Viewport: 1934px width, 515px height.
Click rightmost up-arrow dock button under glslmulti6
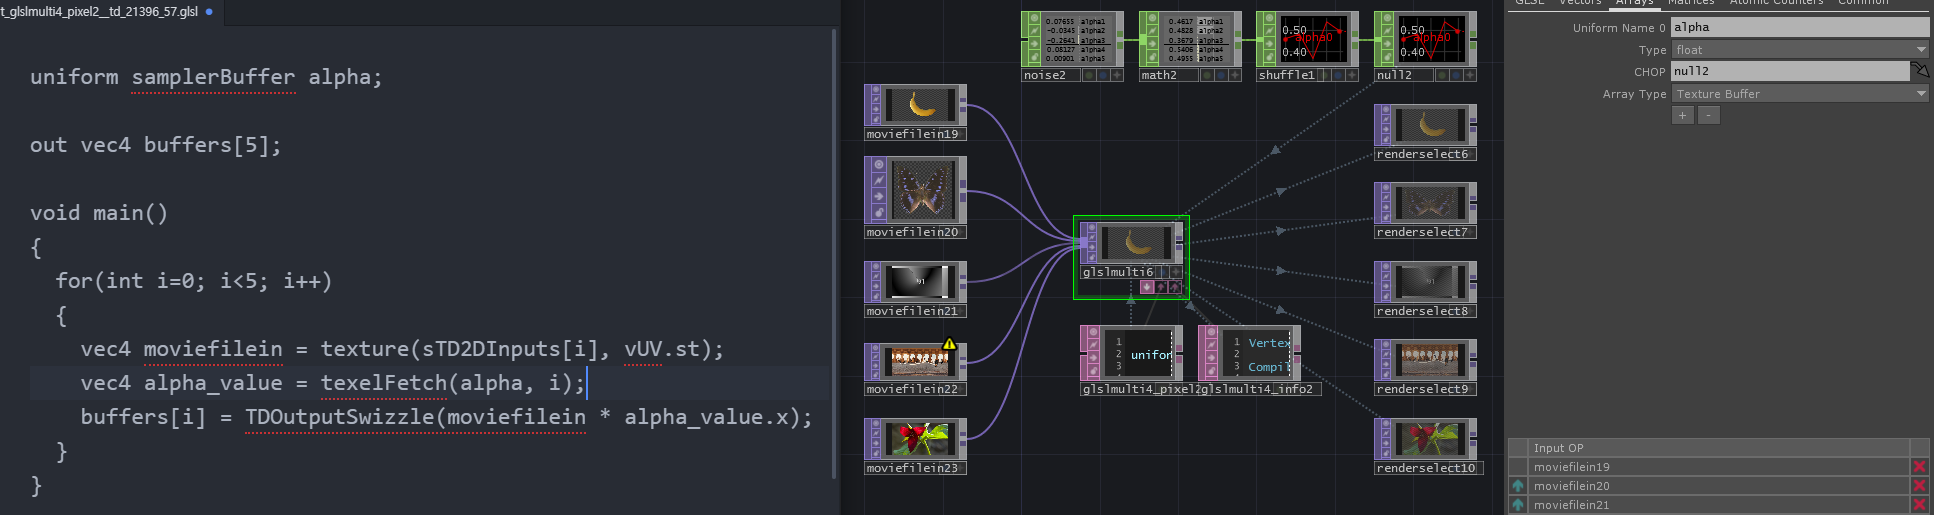(1175, 287)
